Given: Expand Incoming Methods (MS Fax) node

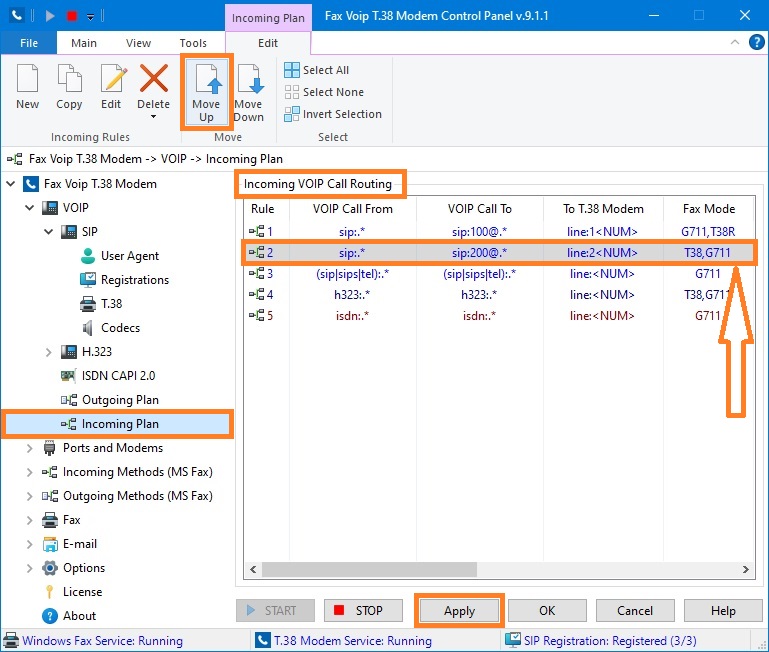Looking at the screenshot, I should (x=29, y=472).
